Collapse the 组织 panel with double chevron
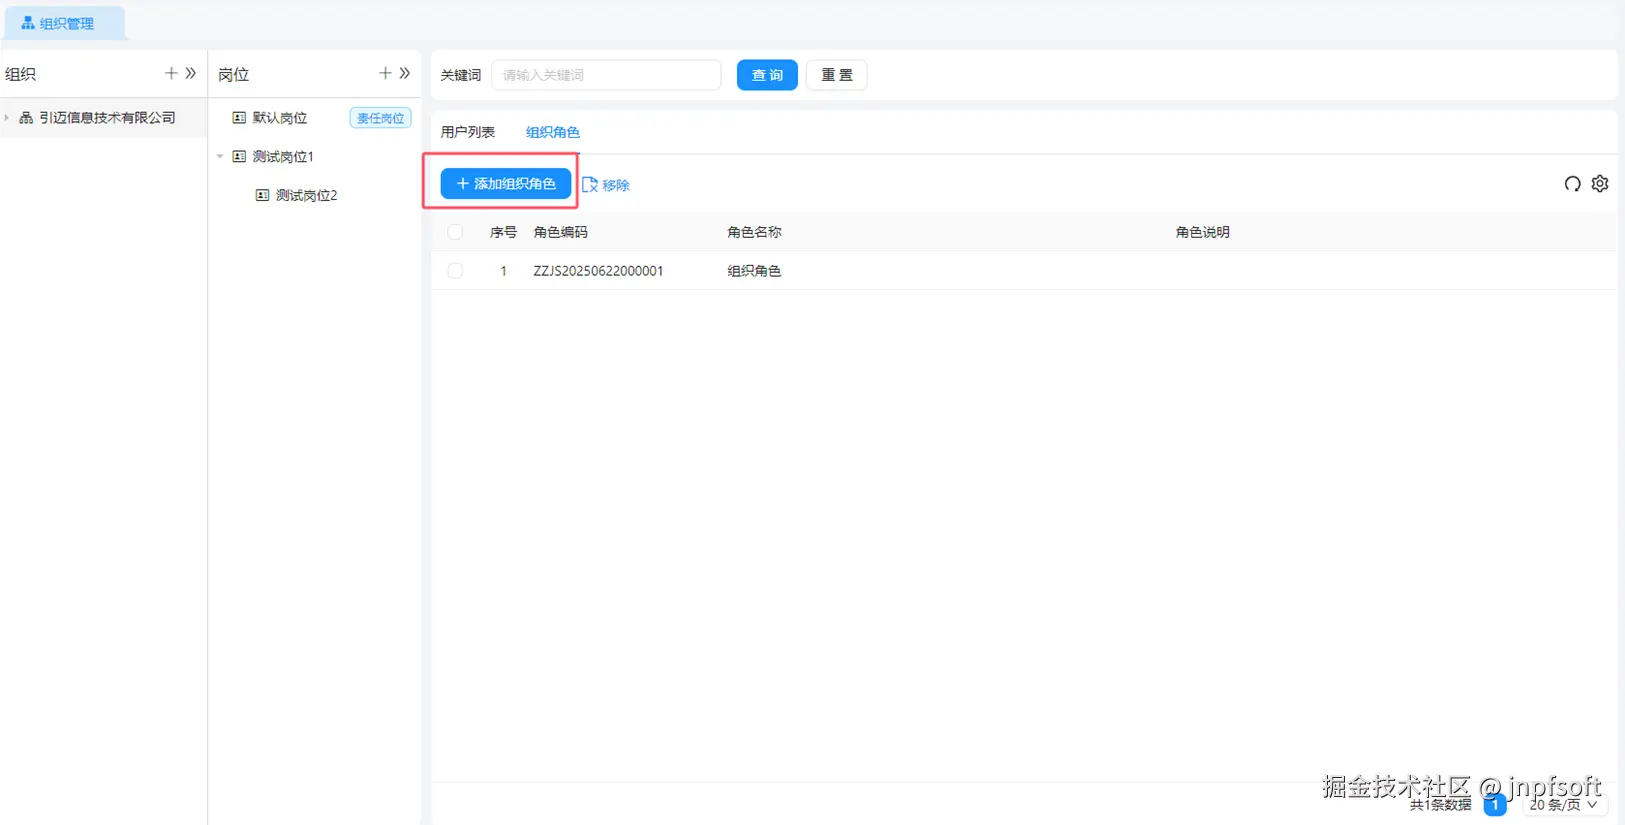This screenshot has width=1625, height=825. [x=191, y=73]
